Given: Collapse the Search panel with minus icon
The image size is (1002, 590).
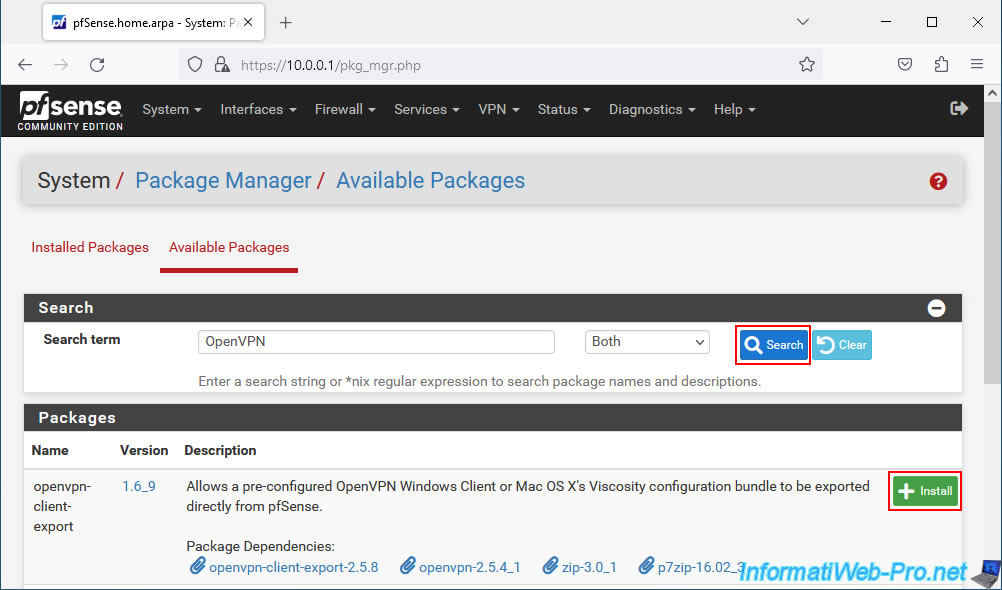Looking at the screenshot, I should [936, 308].
